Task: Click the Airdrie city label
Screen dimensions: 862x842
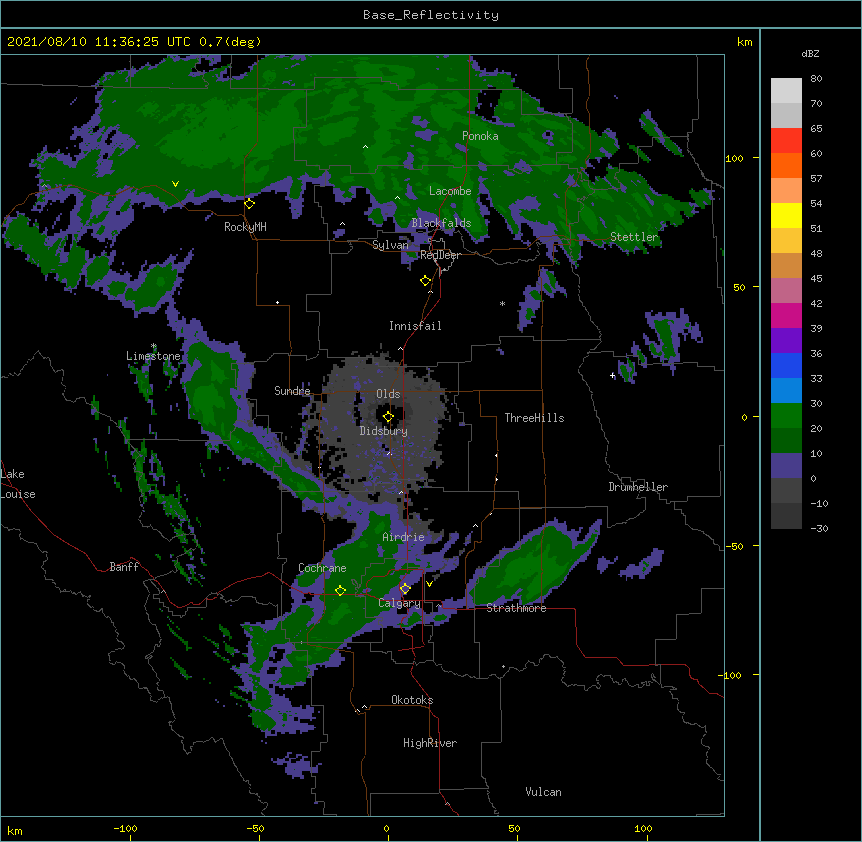Action: coord(404,537)
